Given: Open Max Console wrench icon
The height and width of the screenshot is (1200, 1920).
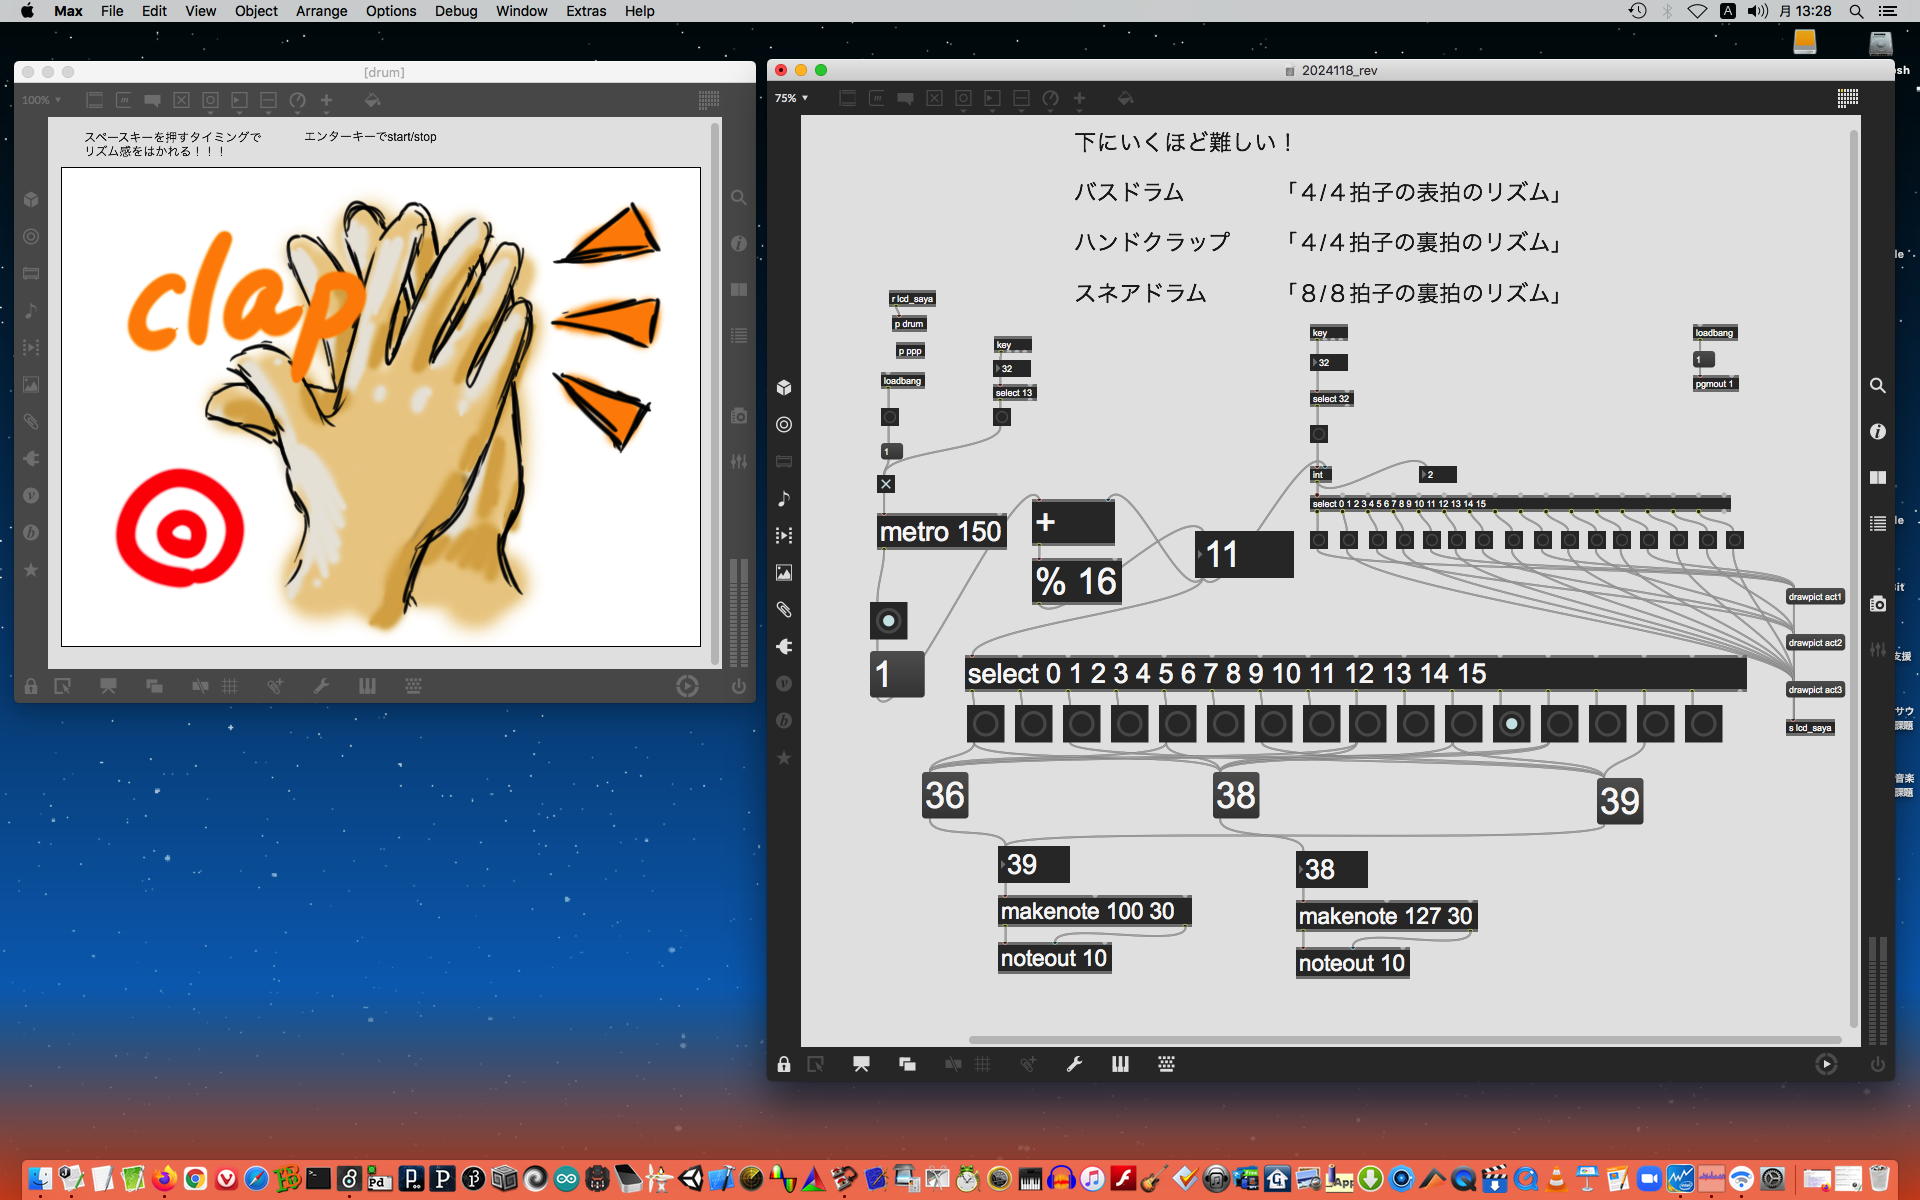Looking at the screenshot, I should point(1074,1064).
